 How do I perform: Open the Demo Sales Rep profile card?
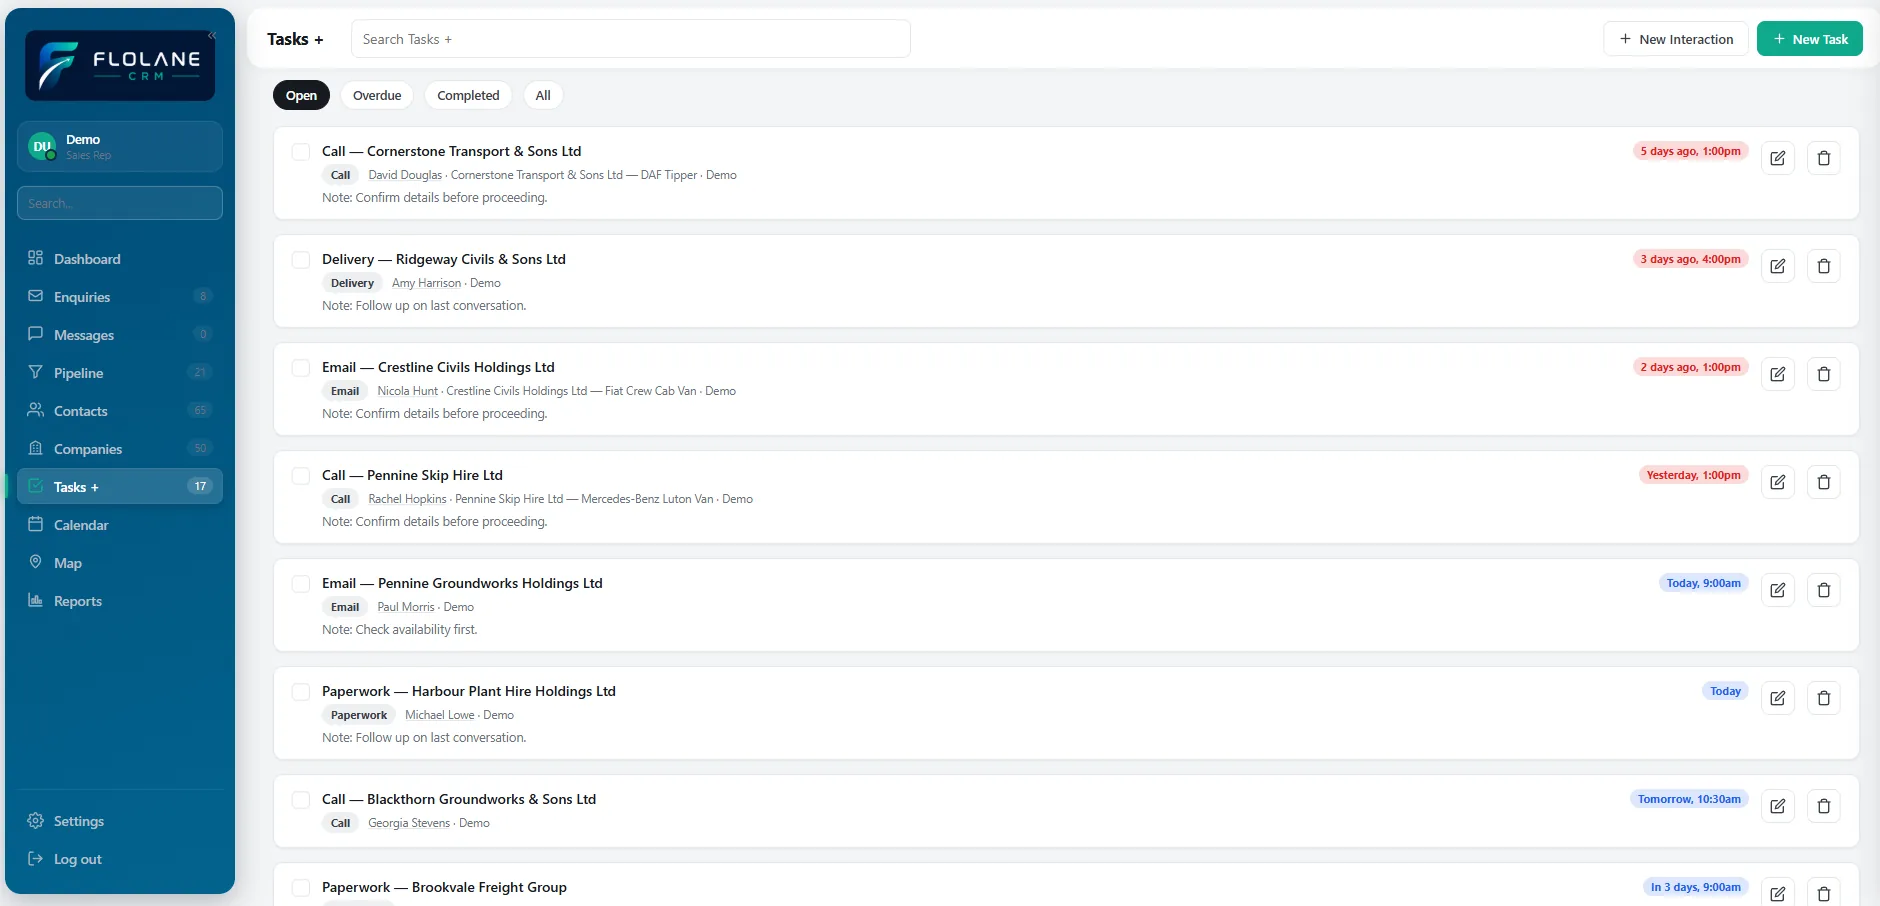120,147
